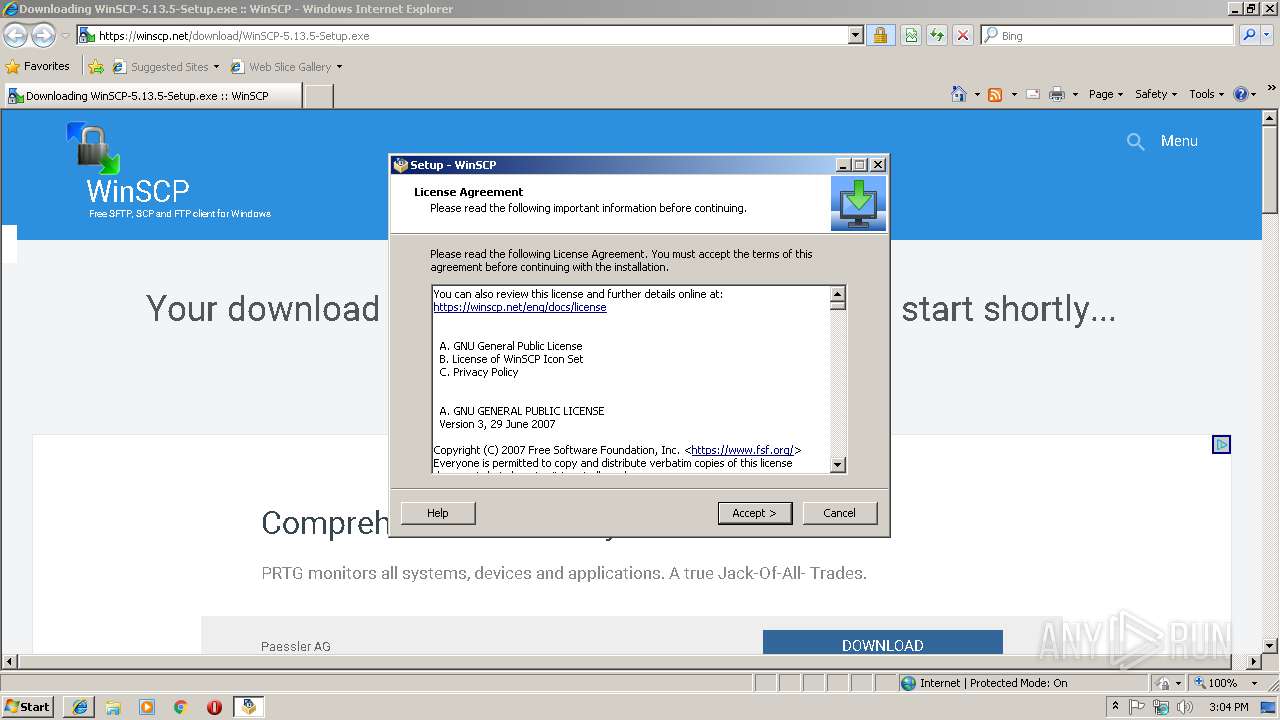Click the Show desktop button

[1270, 707]
